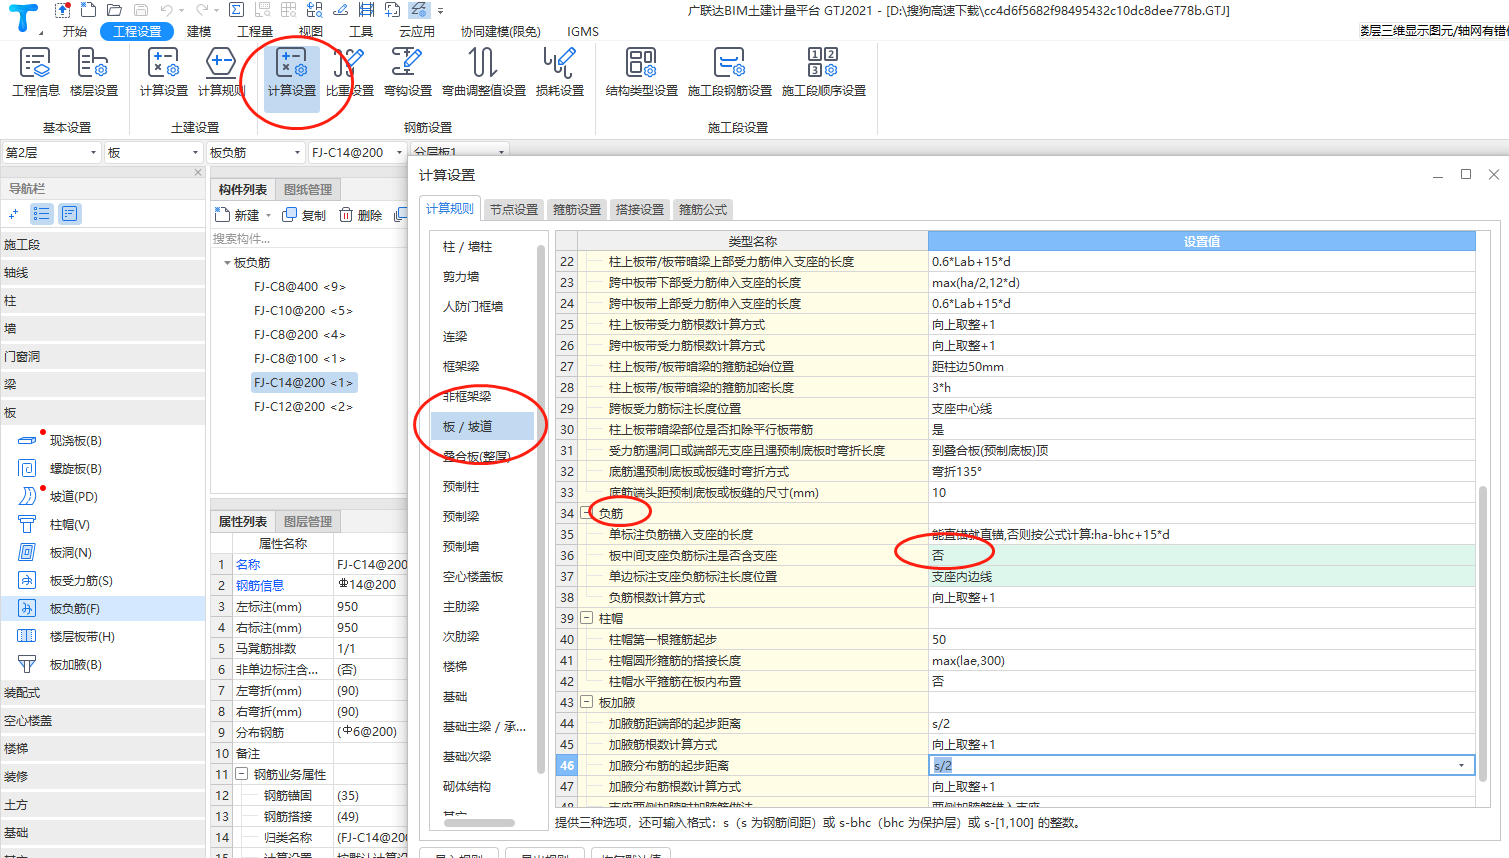This screenshot has height=858, width=1509.
Task: Open 弯曲调整值设置 bend adjustment settings
Action: [x=484, y=72]
